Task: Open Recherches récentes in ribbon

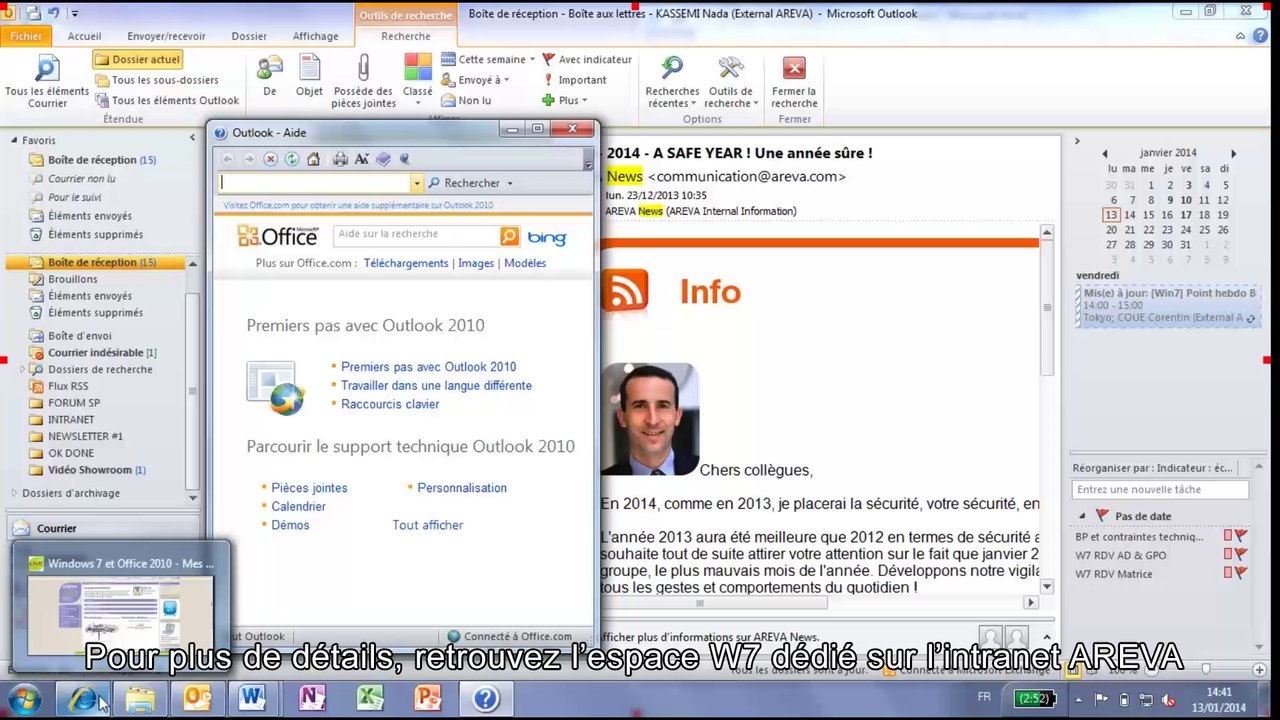Action: 672,80
